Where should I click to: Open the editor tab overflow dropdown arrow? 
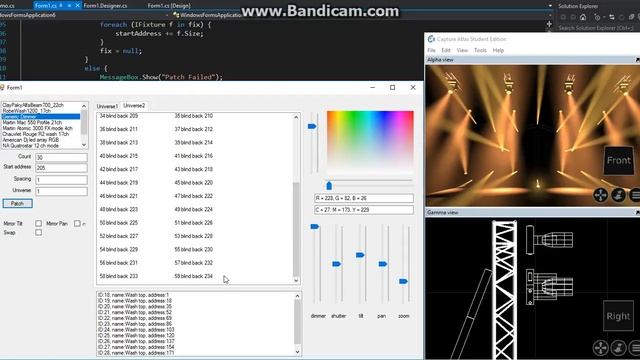pos(550,6)
